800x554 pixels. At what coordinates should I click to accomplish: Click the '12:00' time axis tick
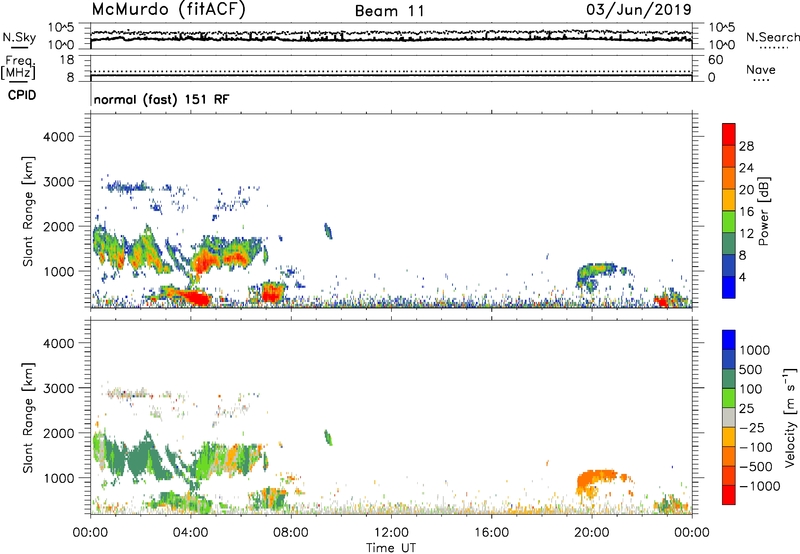(391, 533)
